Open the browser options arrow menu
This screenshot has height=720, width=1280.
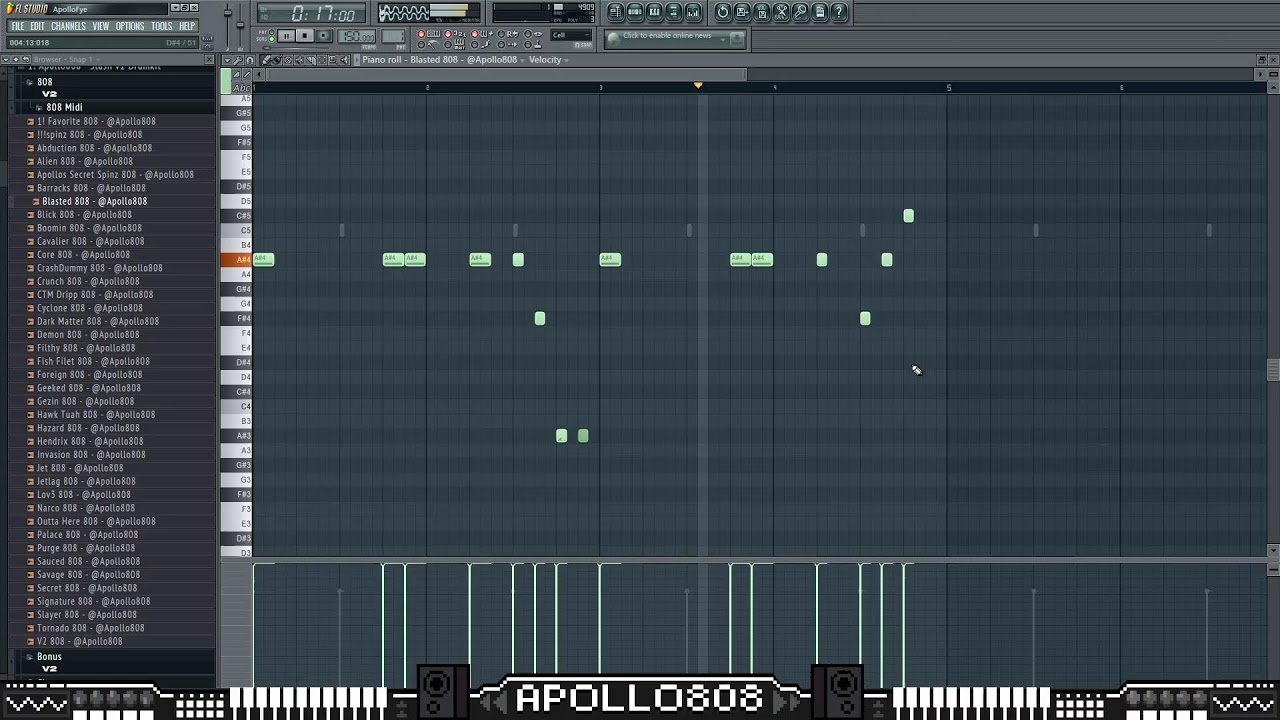(x=6, y=60)
